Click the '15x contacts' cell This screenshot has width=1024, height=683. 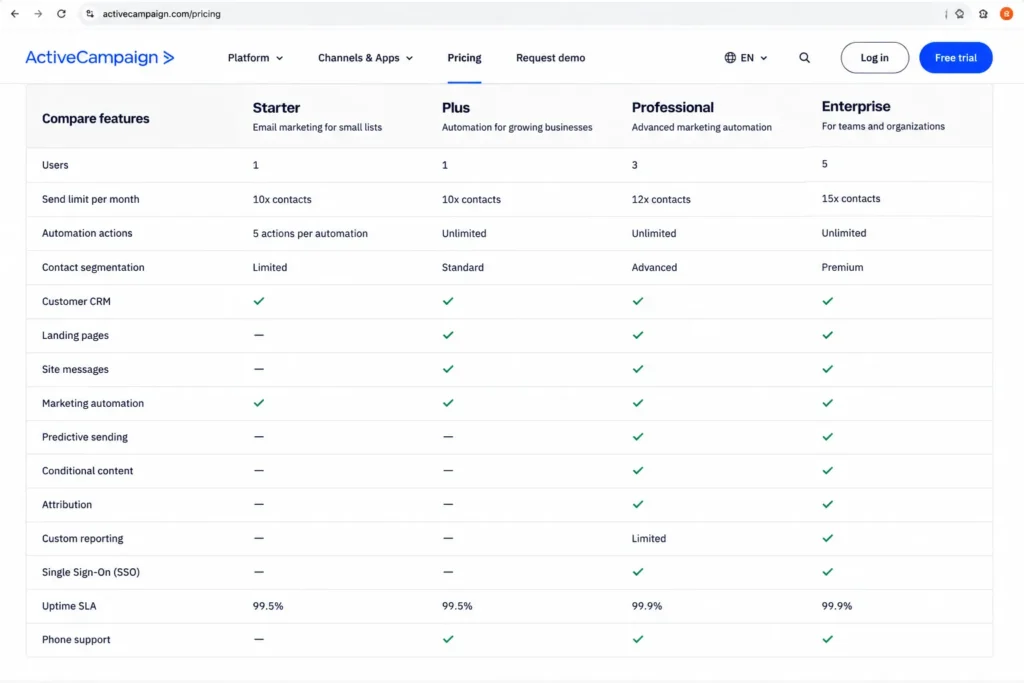pyautogui.click(x=851, y=199)
